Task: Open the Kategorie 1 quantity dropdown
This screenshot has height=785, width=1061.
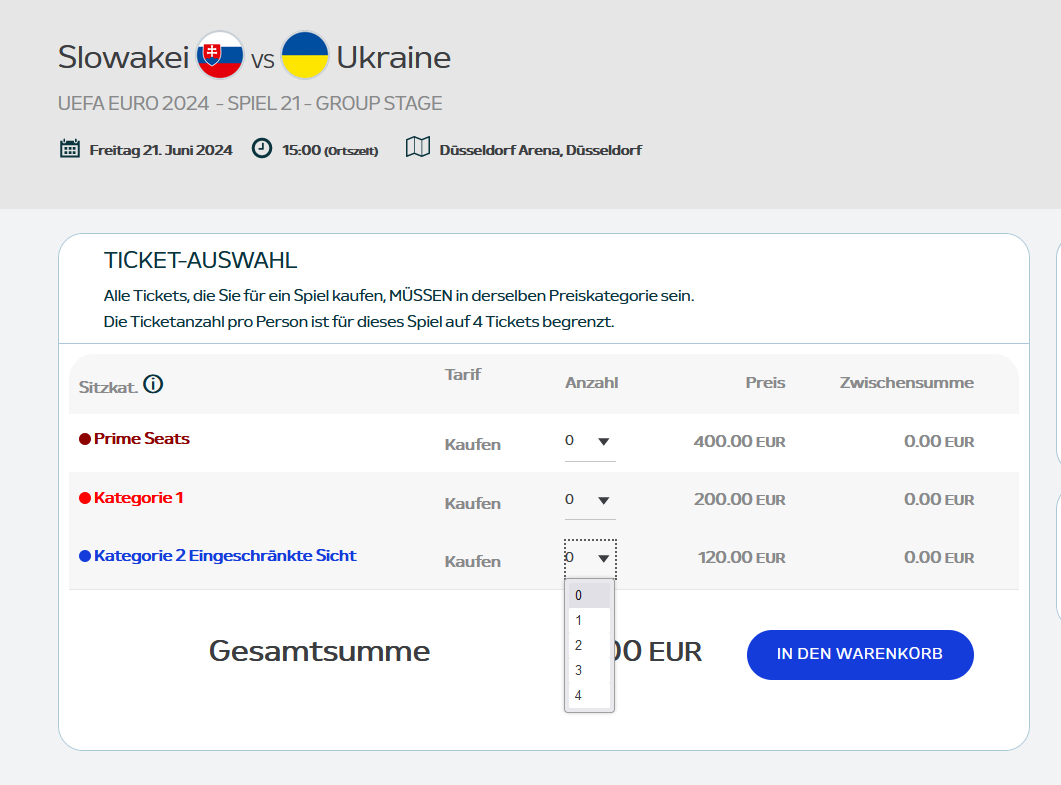Action: click(x=590, y=500)
